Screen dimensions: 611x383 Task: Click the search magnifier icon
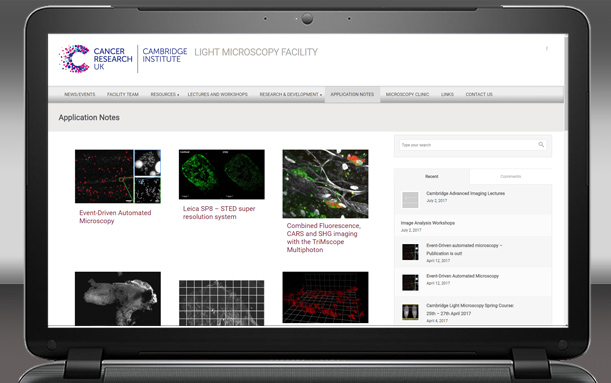tap(541, 145)
